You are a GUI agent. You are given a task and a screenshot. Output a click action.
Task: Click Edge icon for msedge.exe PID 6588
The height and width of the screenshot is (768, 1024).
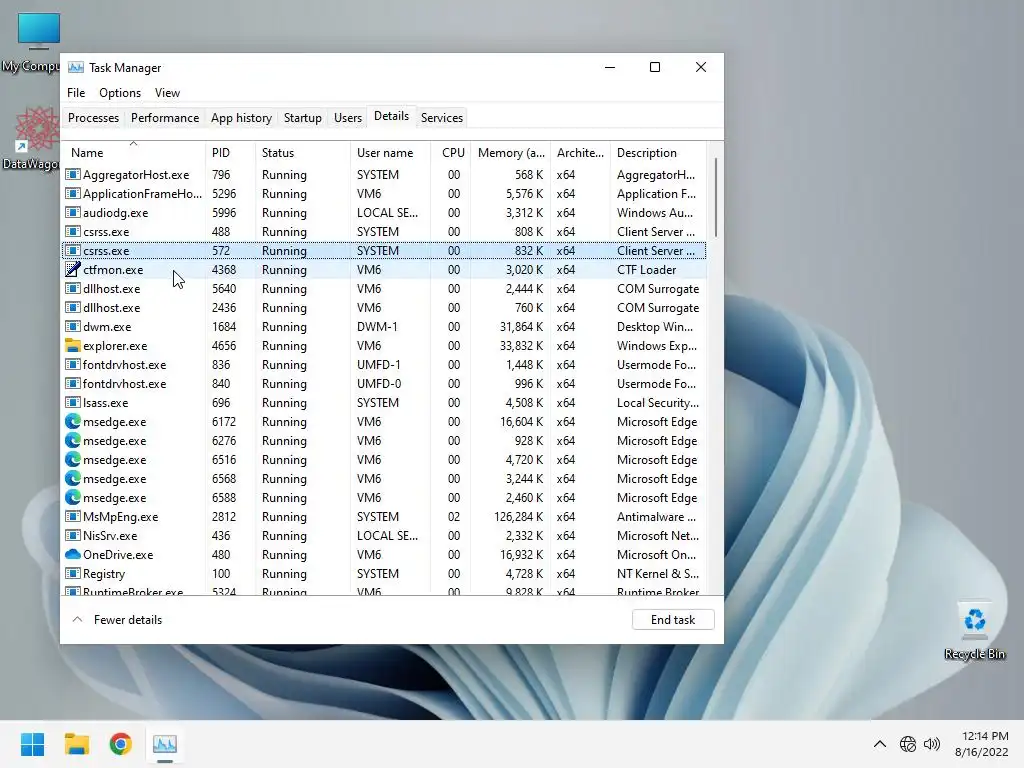point(72,498)
